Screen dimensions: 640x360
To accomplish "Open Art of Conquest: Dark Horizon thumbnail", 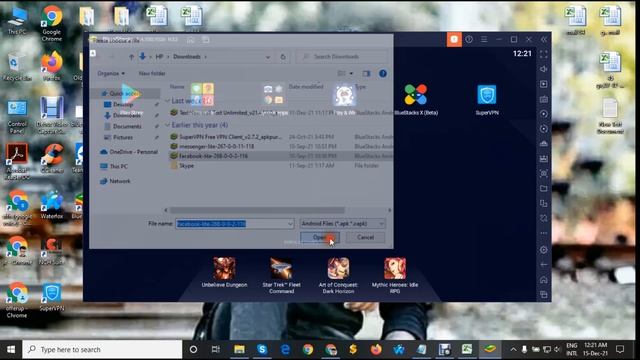I will coord(338,276).
